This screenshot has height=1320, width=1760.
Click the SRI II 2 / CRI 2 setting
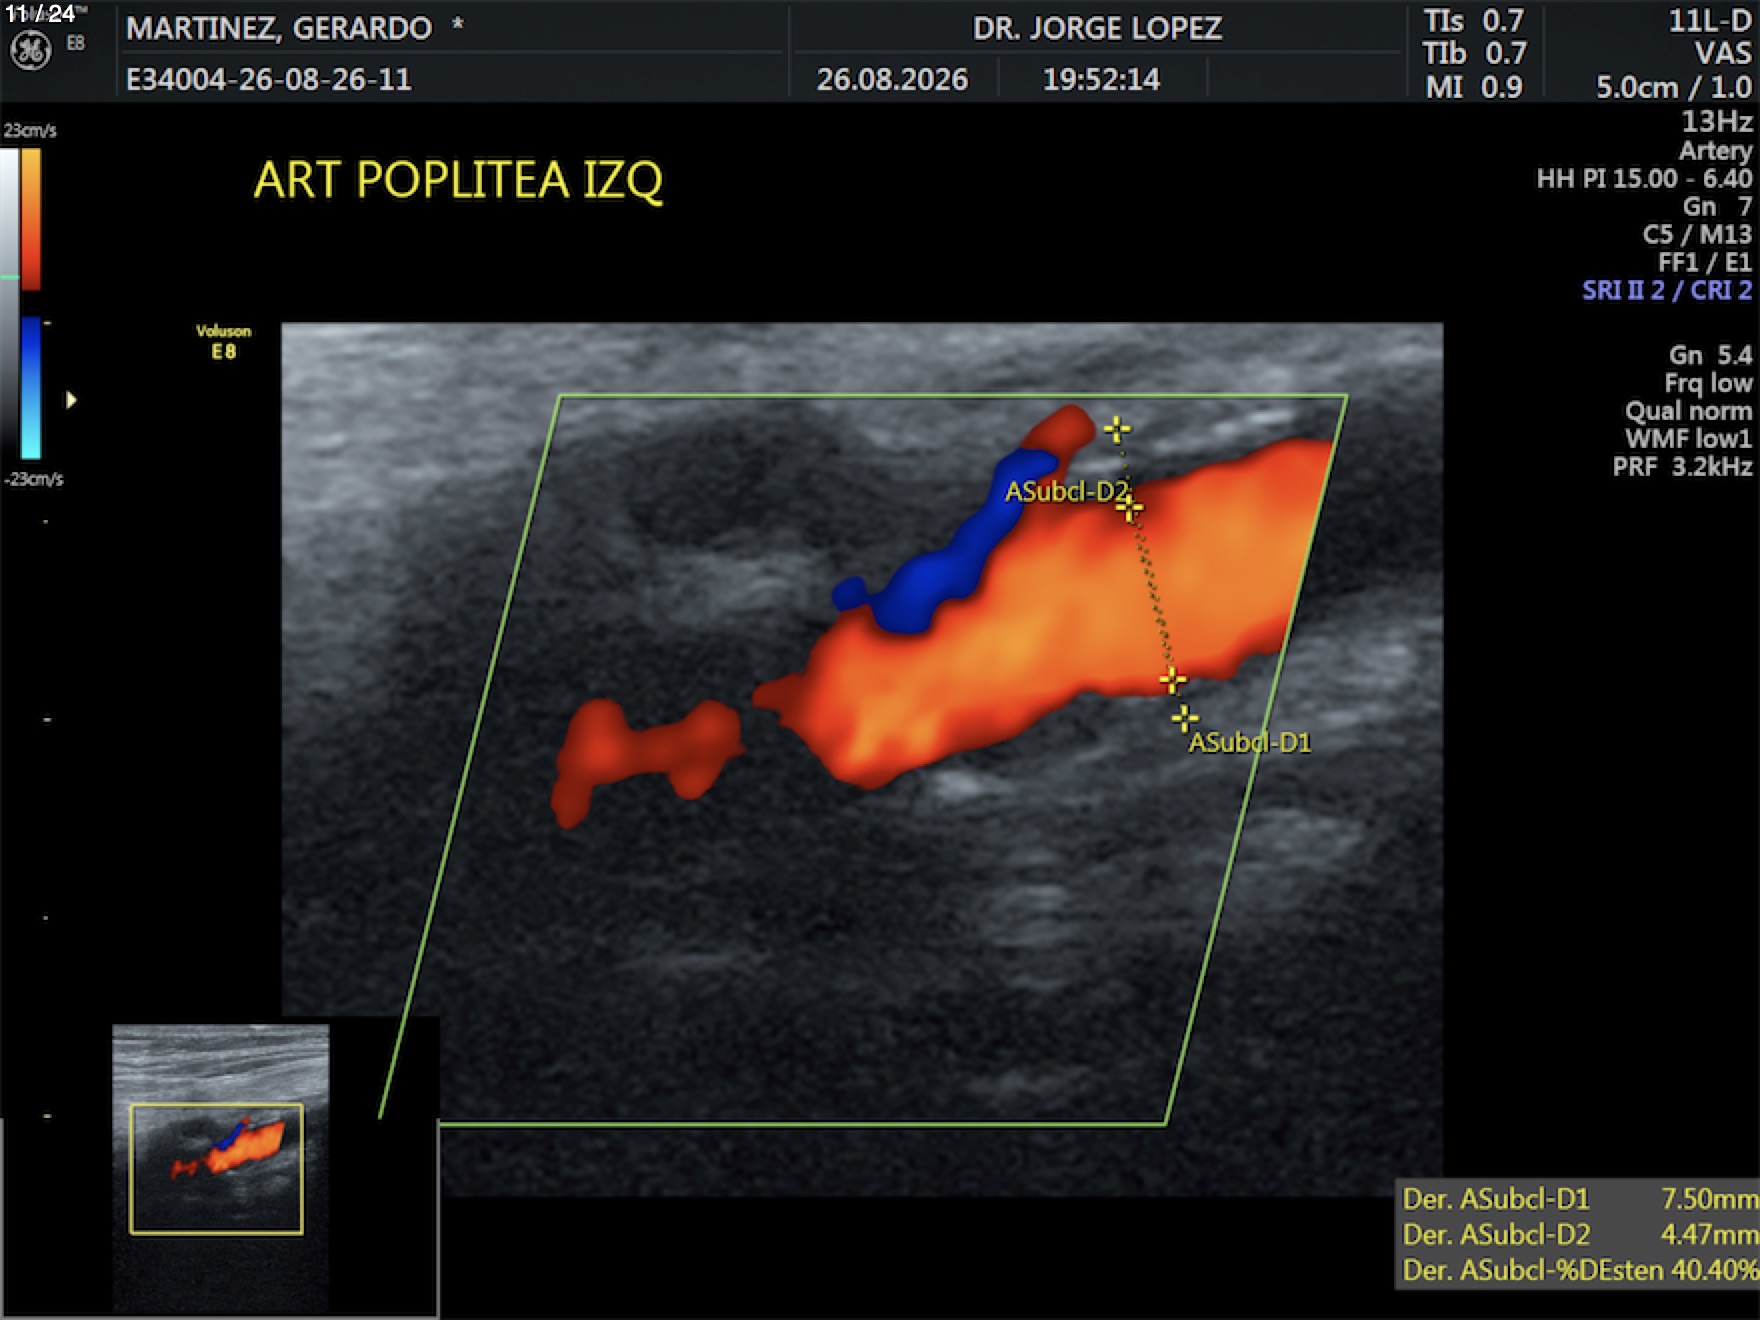tap(1667, 291)
